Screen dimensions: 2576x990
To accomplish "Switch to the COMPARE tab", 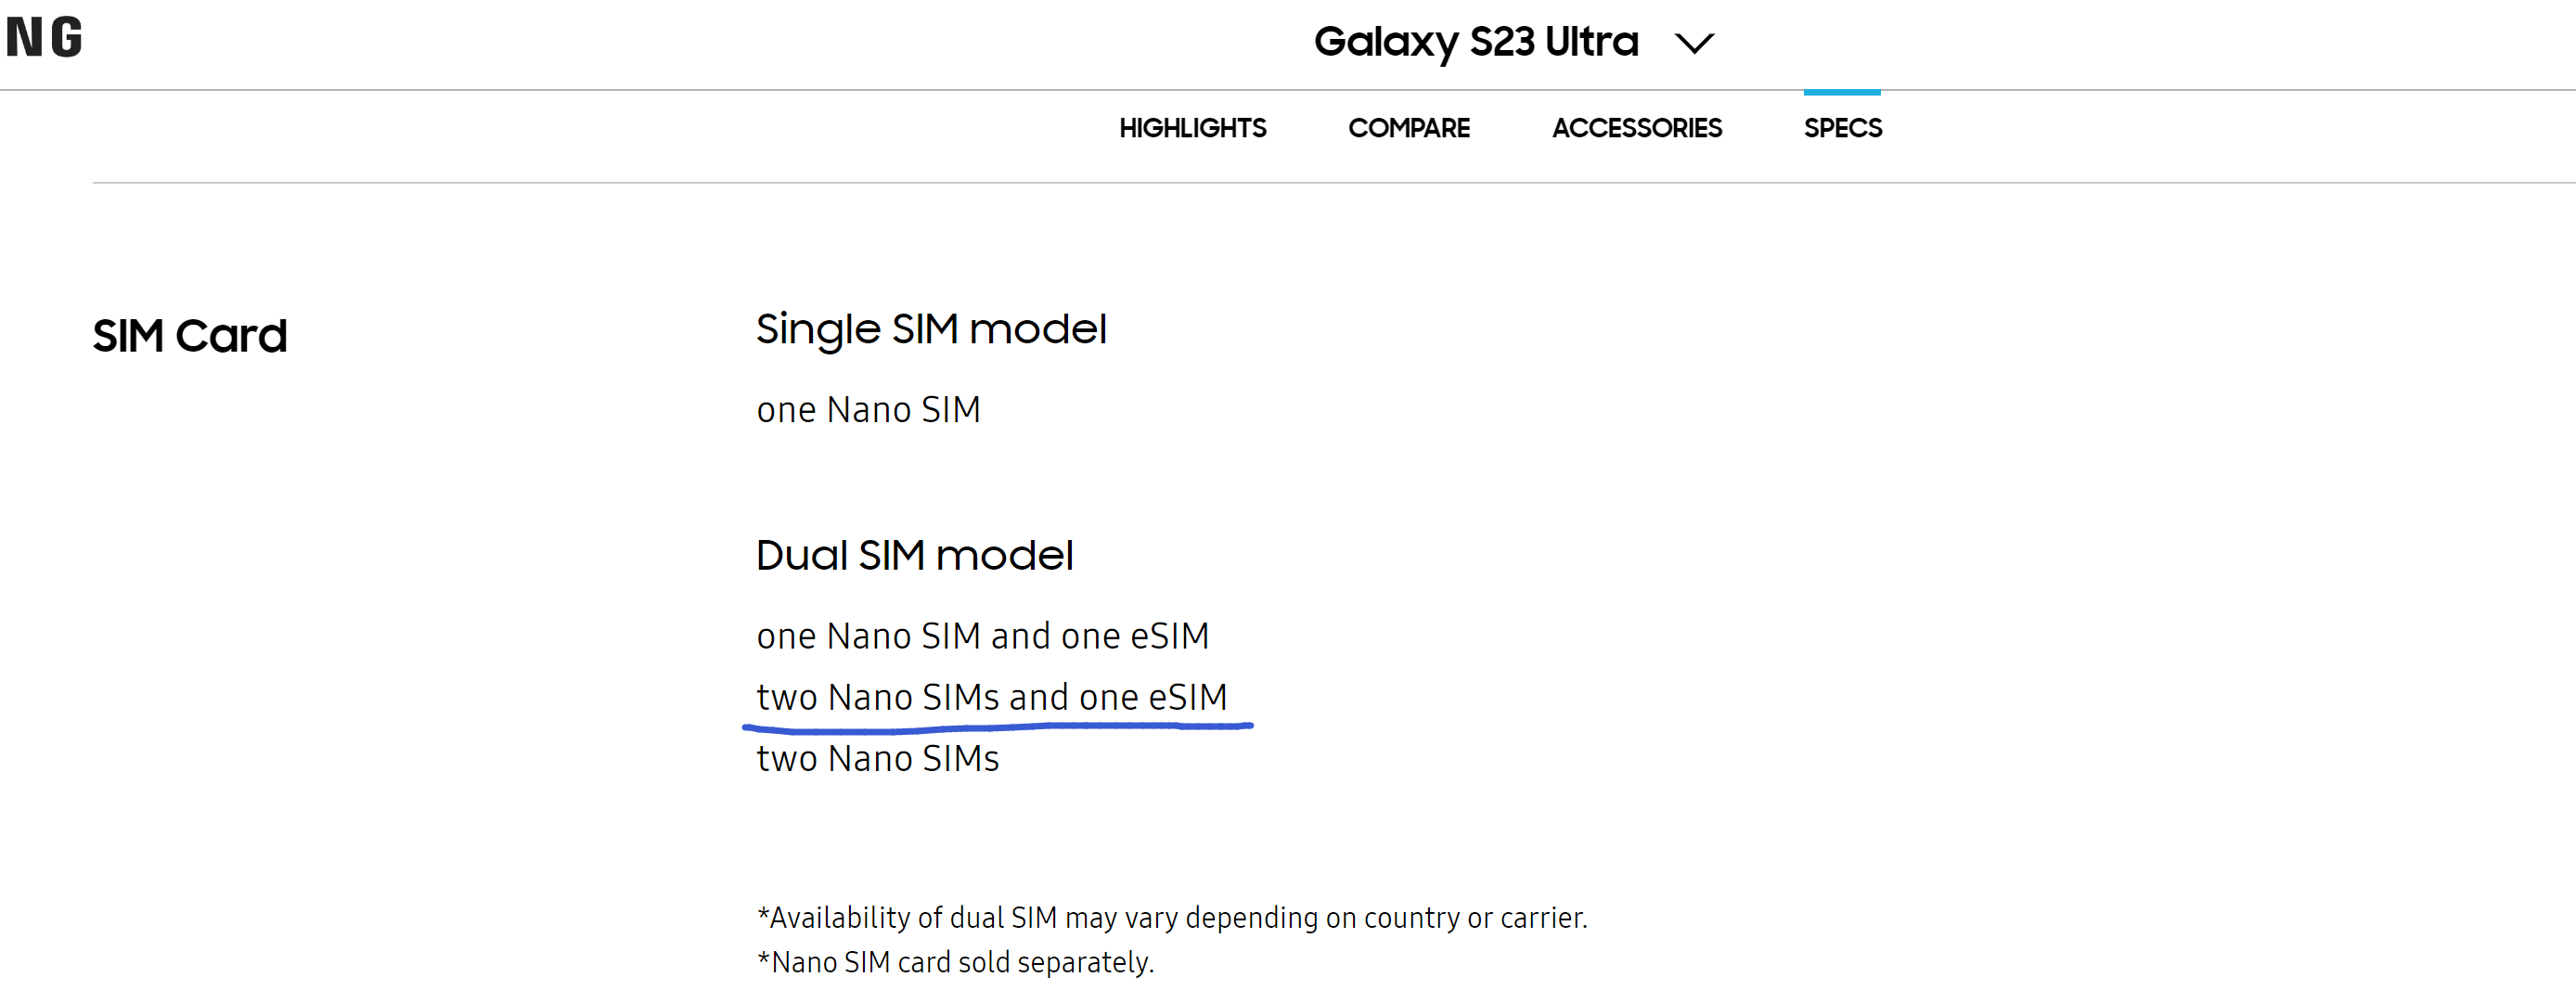I will [x=1408, y=128].
